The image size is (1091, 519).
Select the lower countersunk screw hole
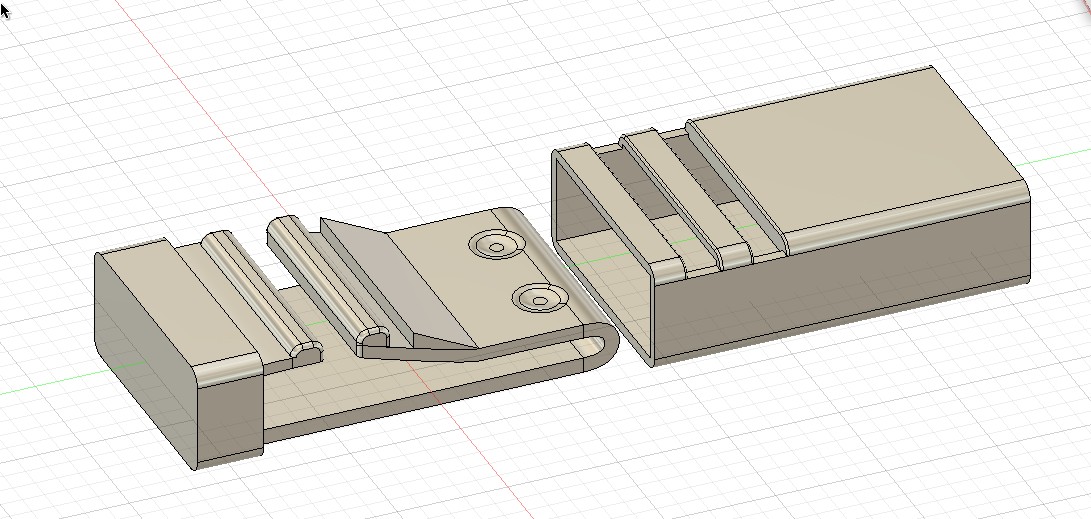(x=536, y=298)
